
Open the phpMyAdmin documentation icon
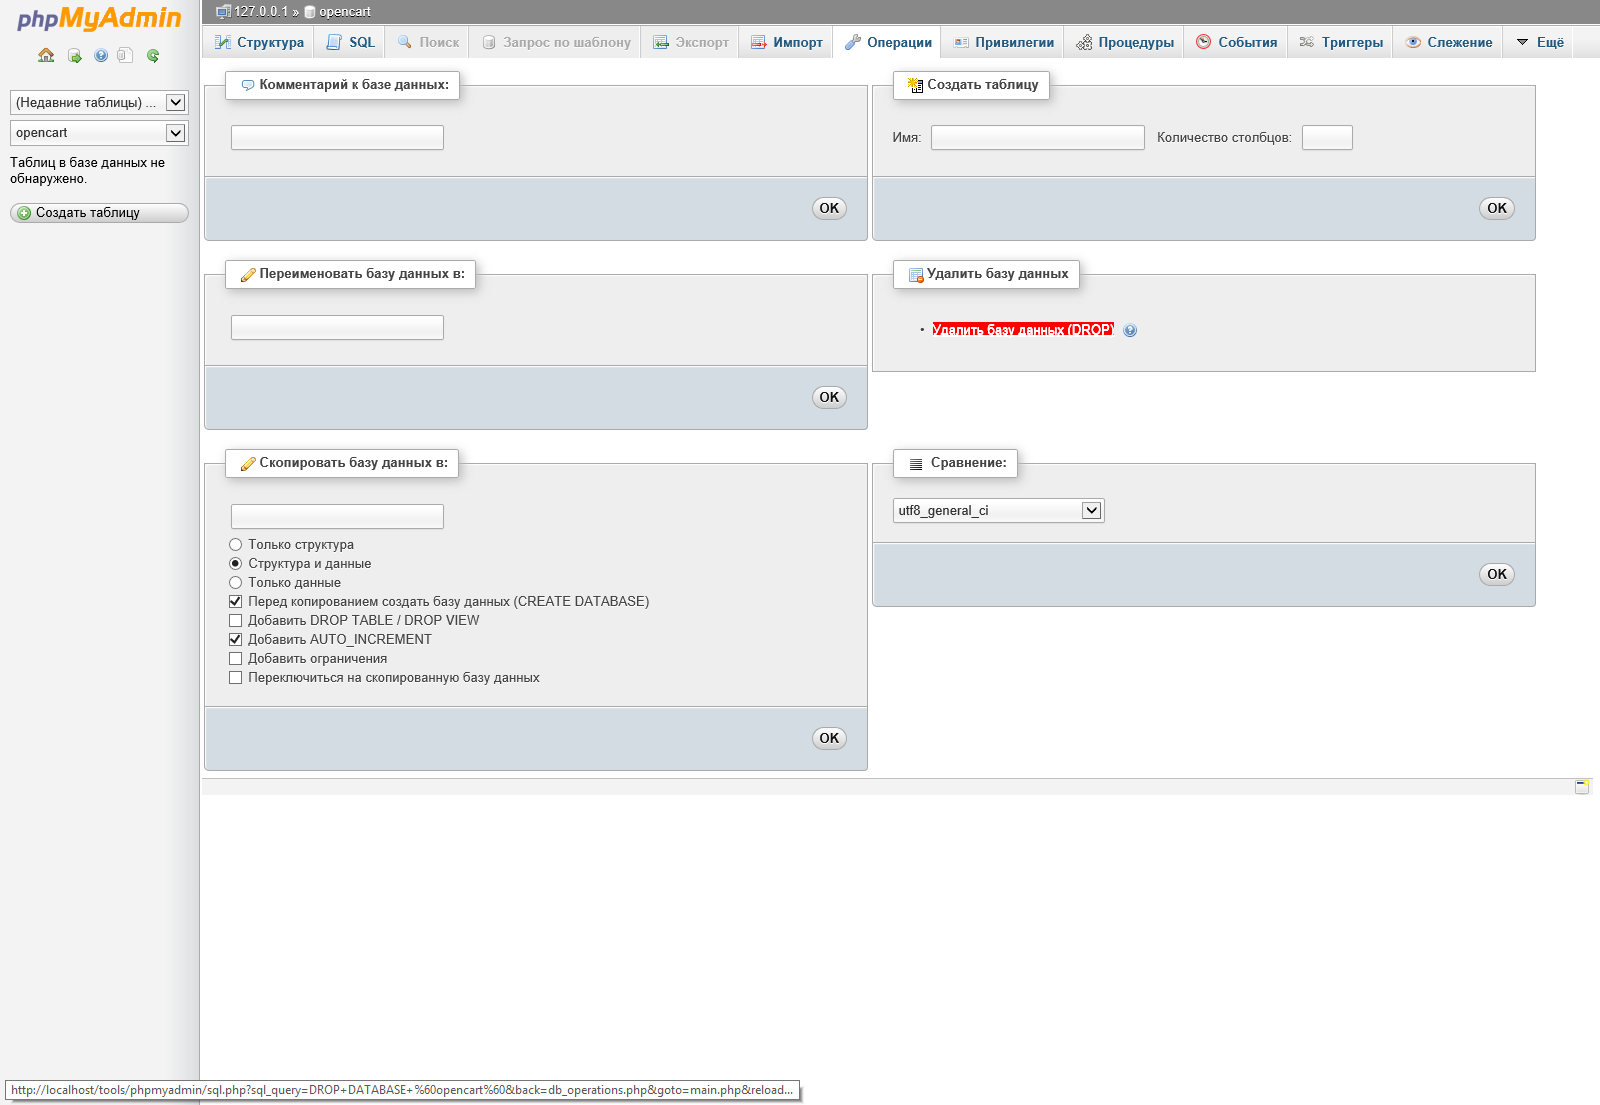click(101, 56)
